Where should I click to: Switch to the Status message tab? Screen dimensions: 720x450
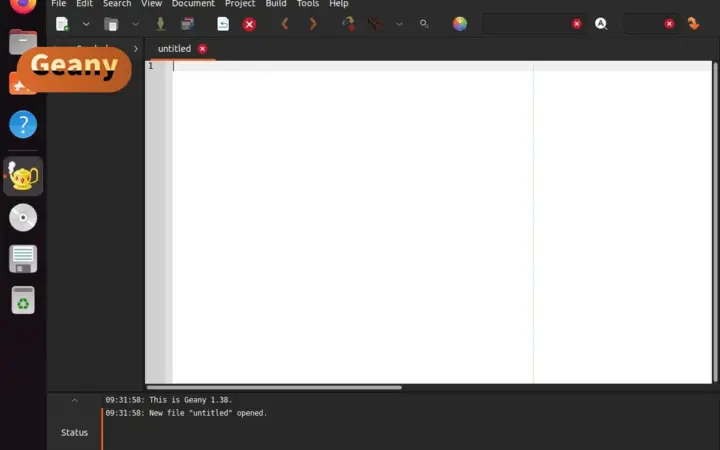[74, 433]
